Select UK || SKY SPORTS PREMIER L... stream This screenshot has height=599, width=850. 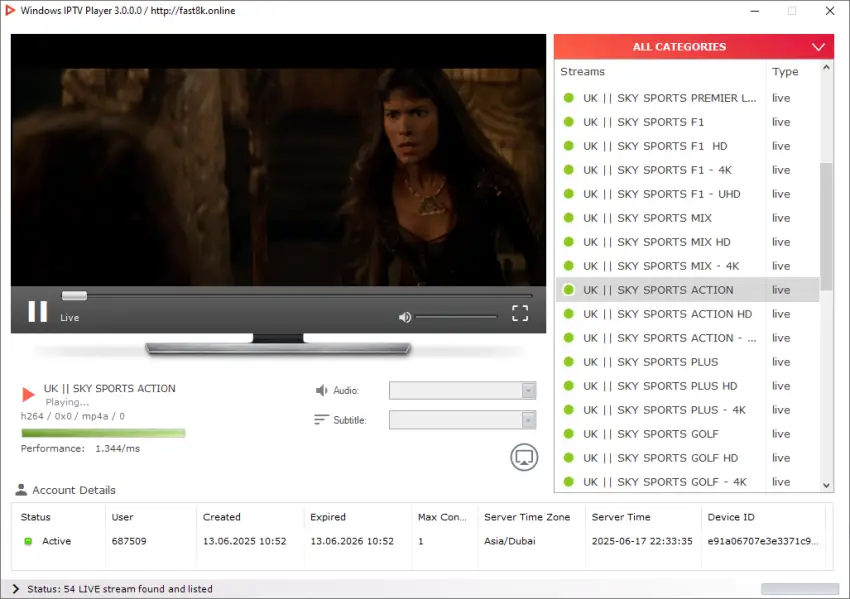tap(687, 98)
